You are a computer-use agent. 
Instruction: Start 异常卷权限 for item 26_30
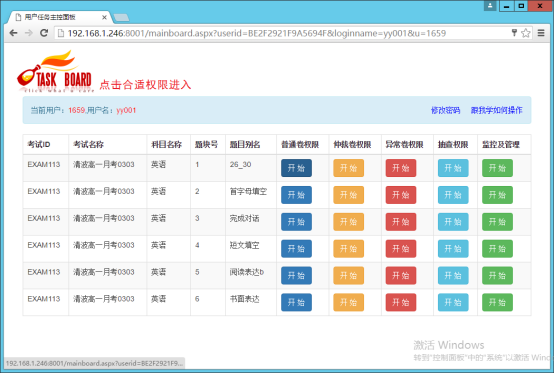(401, 168)
